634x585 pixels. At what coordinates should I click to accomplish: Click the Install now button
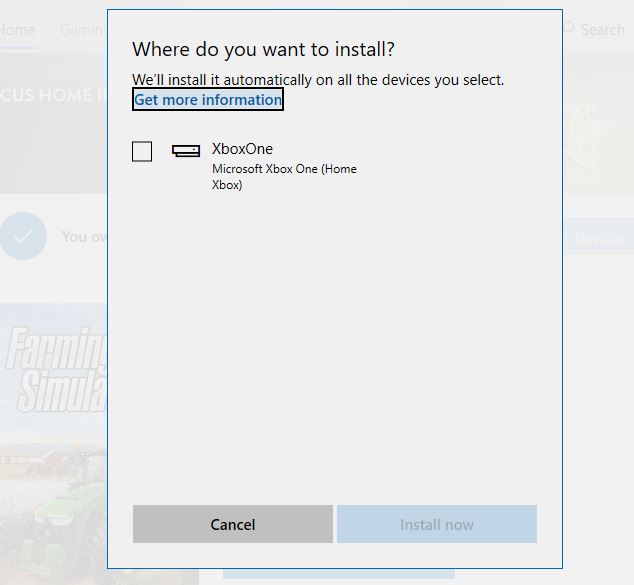pos(437,524)
